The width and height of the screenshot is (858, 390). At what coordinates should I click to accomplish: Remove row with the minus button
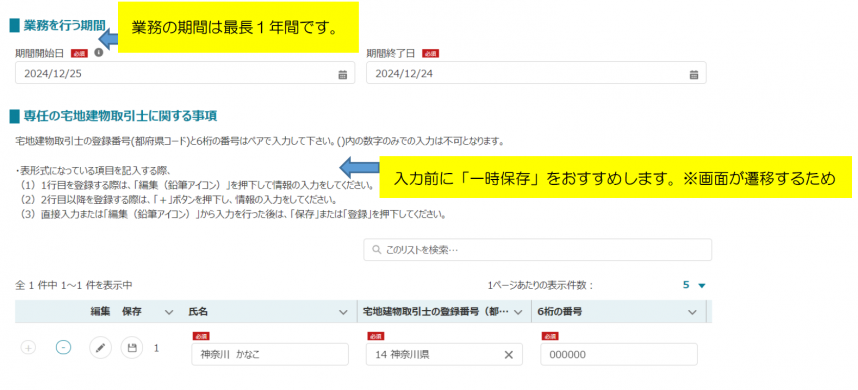tap(63, 347)
